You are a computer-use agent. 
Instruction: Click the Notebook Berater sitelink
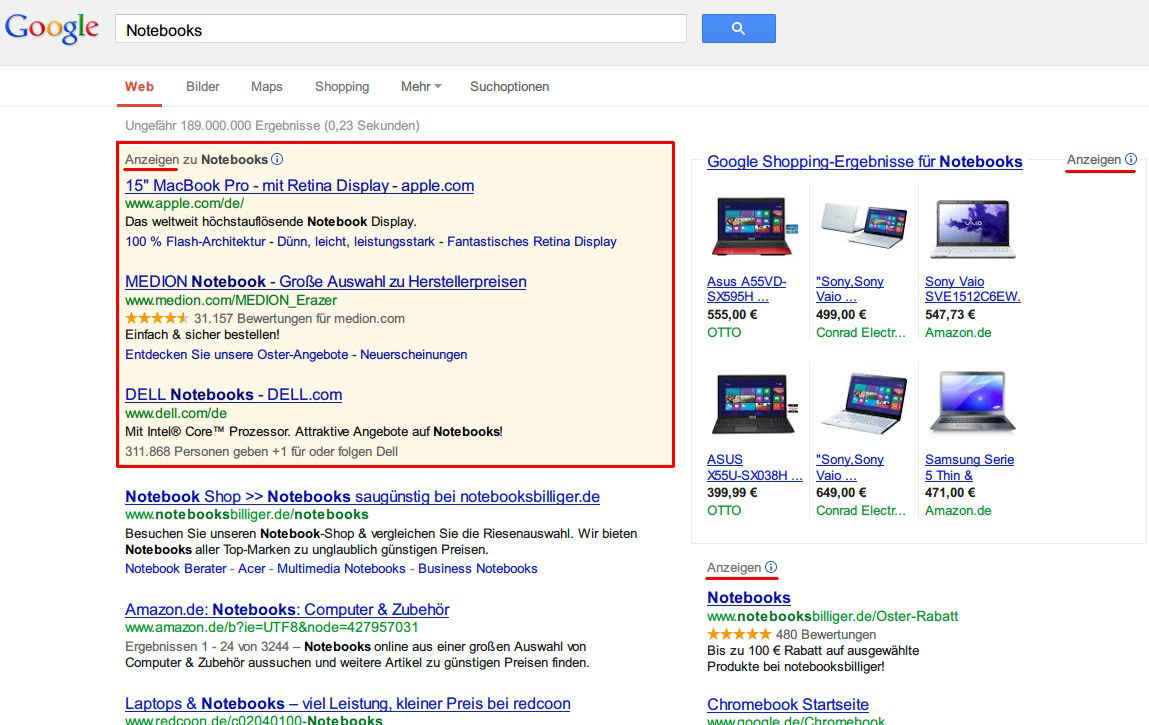click(x=176, y=568)
